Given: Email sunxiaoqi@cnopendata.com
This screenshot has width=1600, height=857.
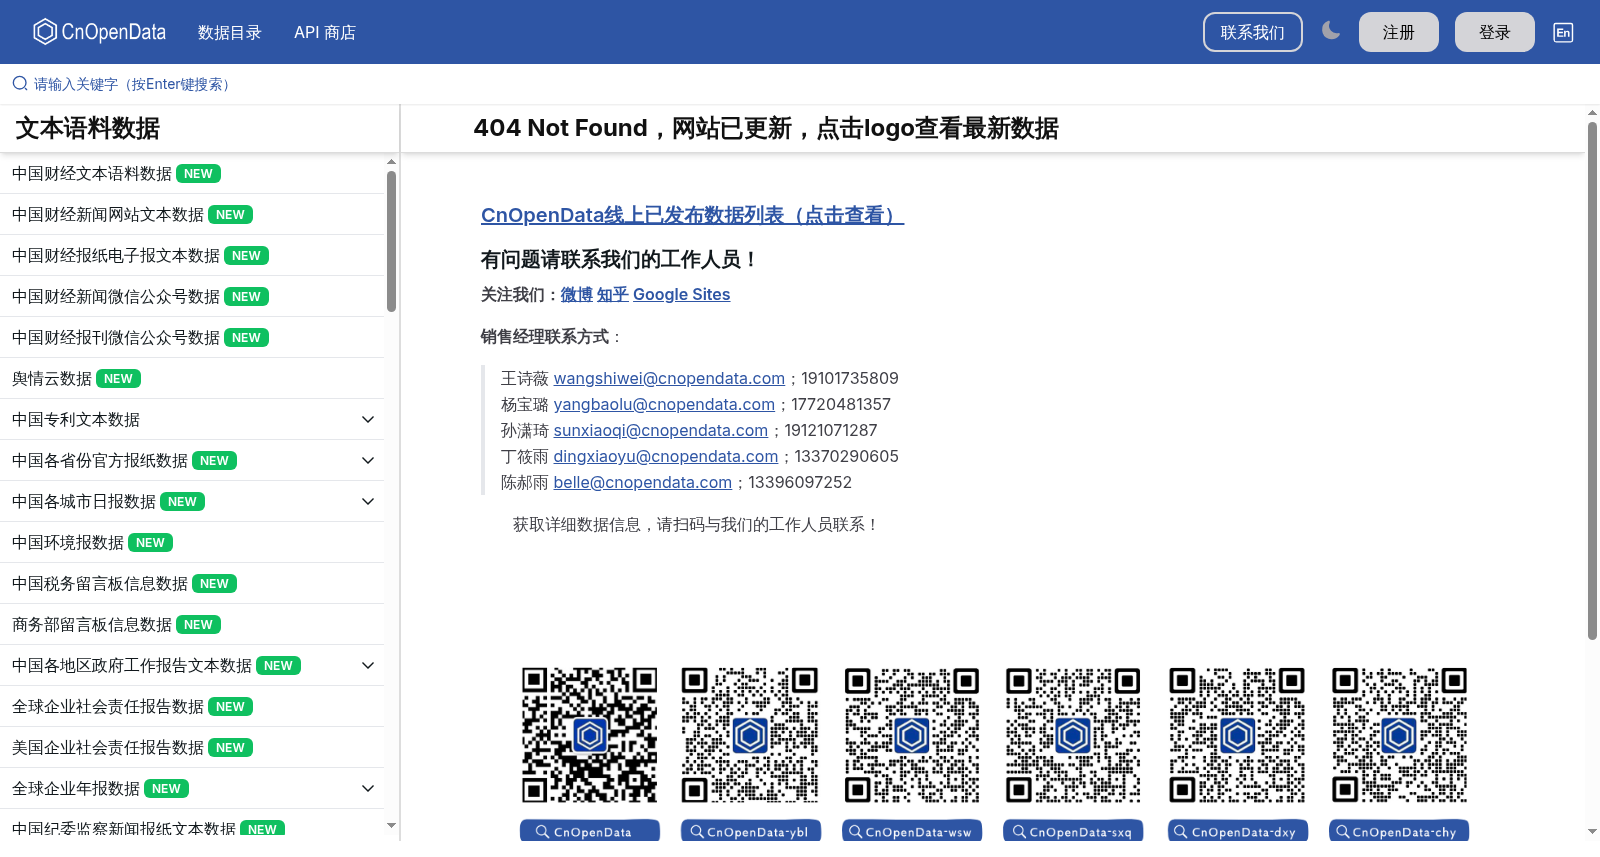Looking at the screenshot, I should (661, 430).
